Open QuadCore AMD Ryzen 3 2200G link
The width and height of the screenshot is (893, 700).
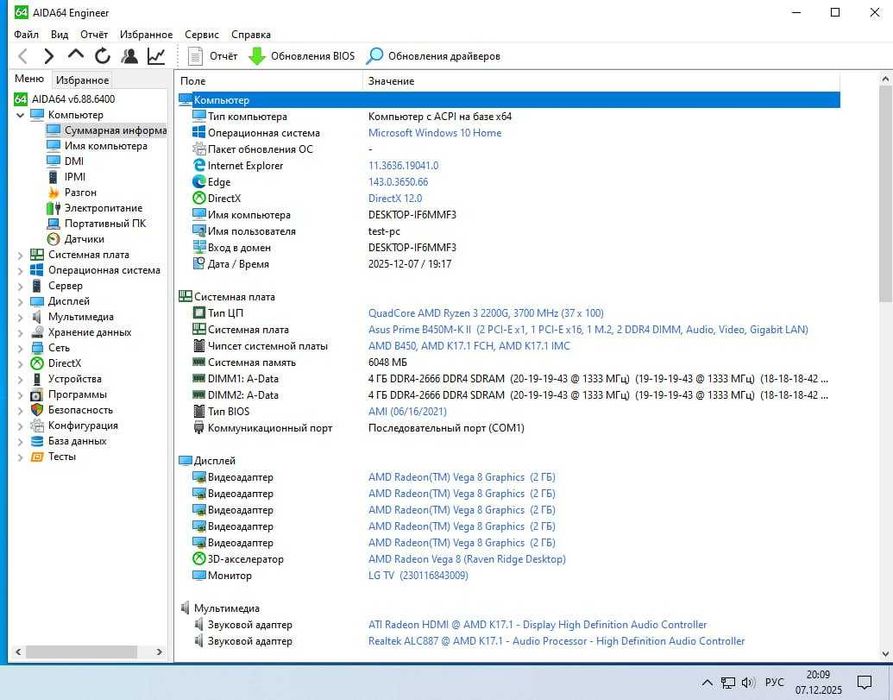pos(486,313)
